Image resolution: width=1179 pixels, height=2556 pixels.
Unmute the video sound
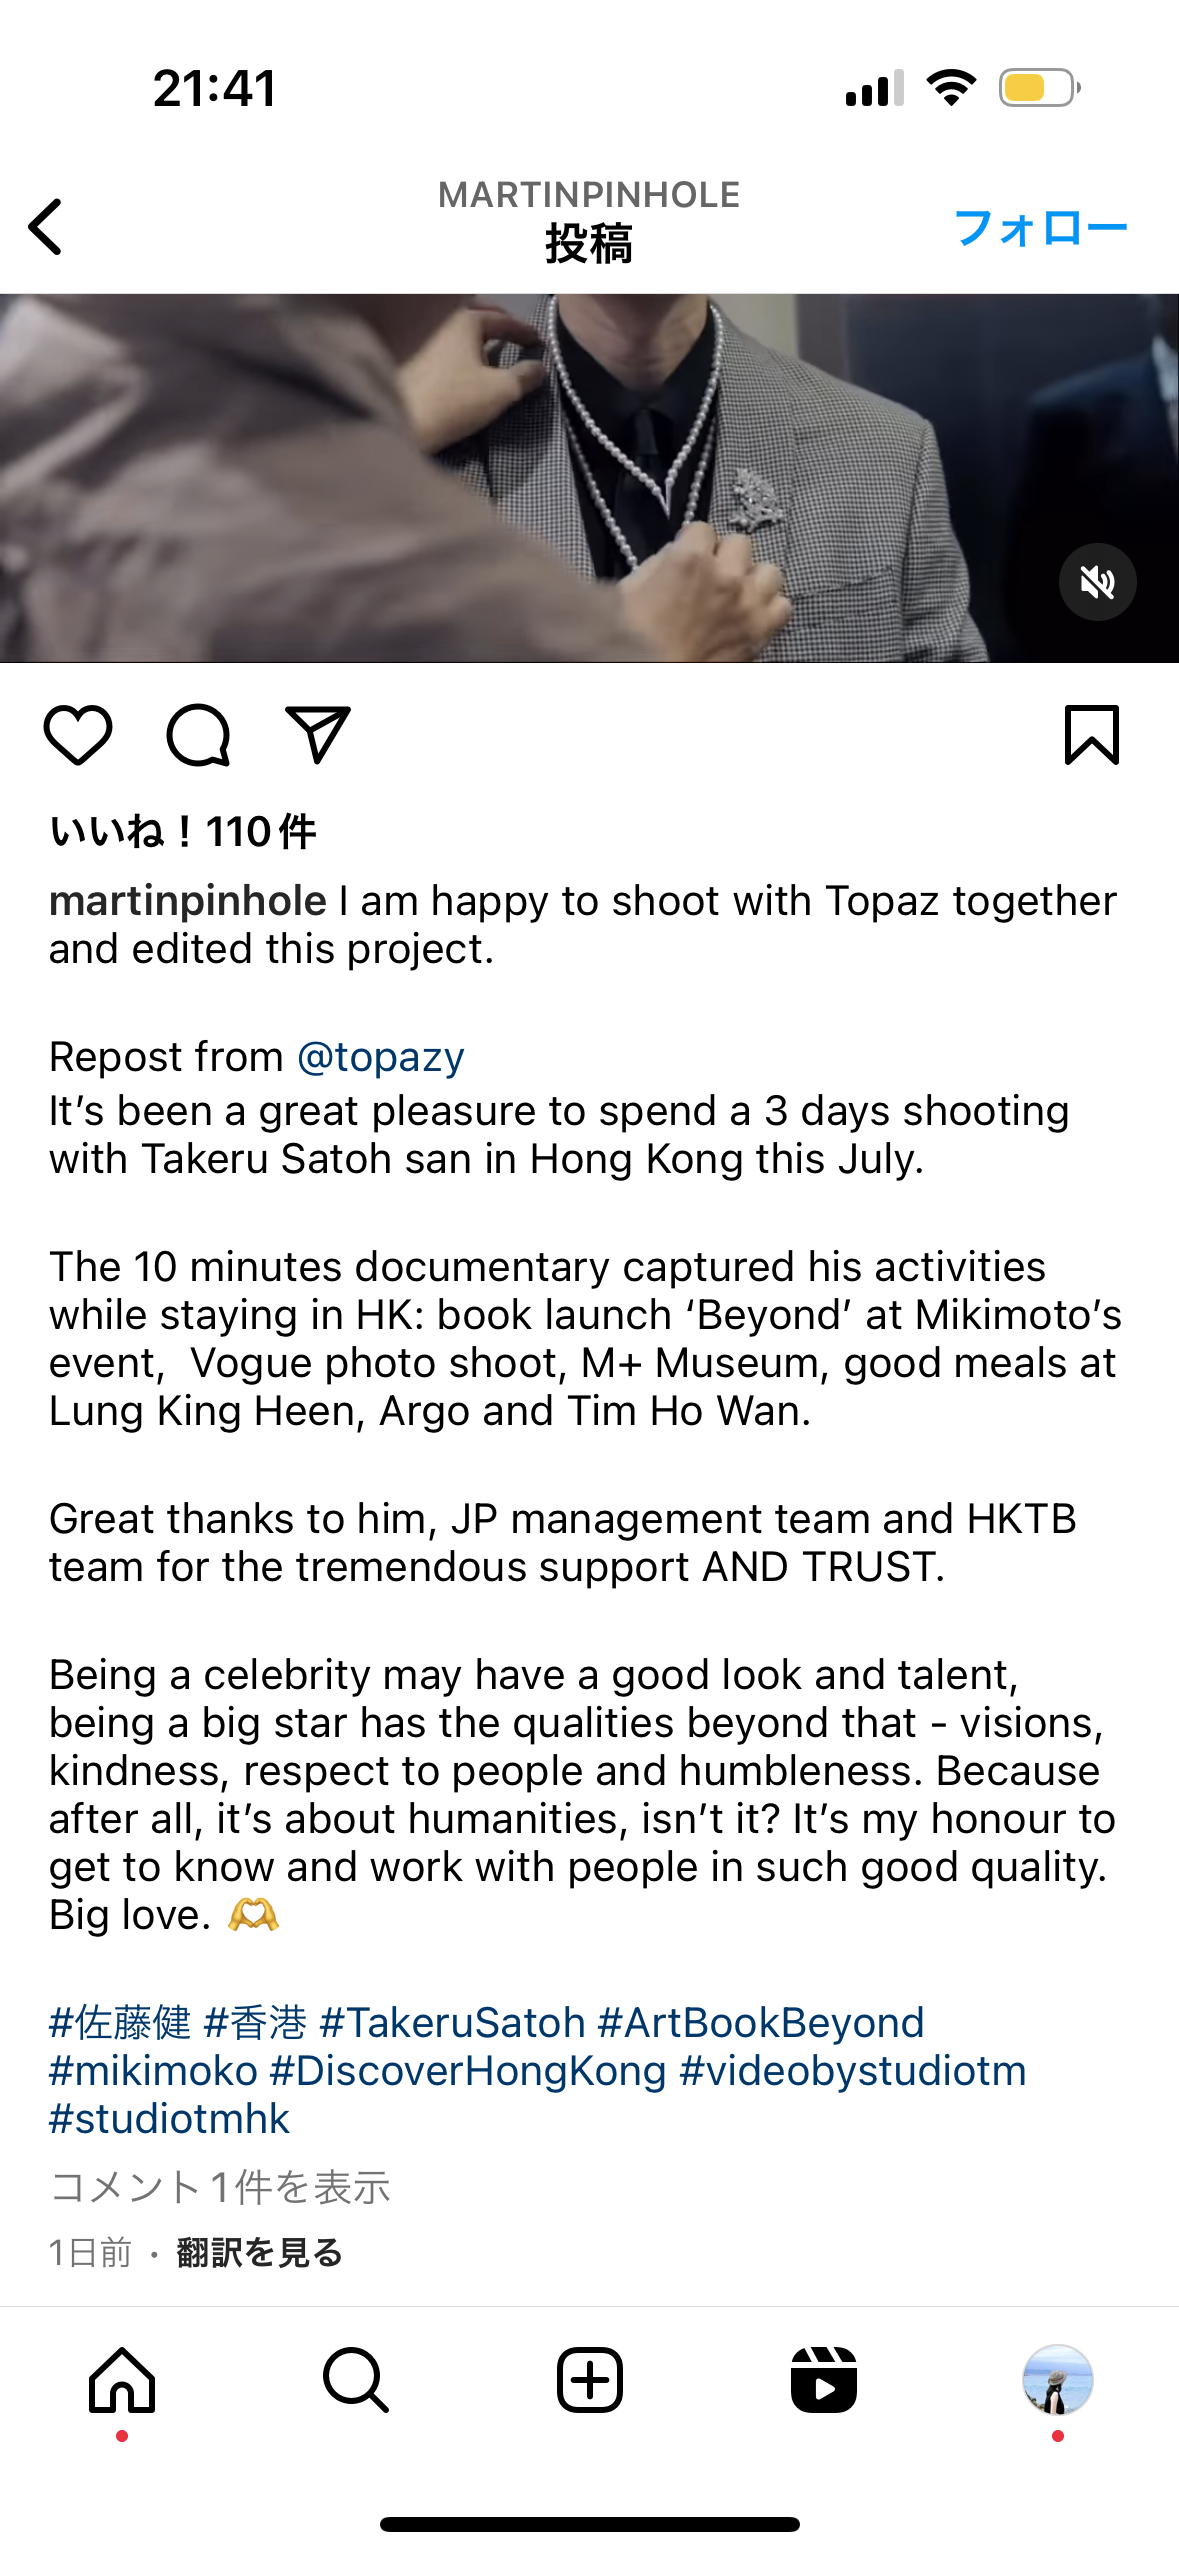coord(1097,582)
